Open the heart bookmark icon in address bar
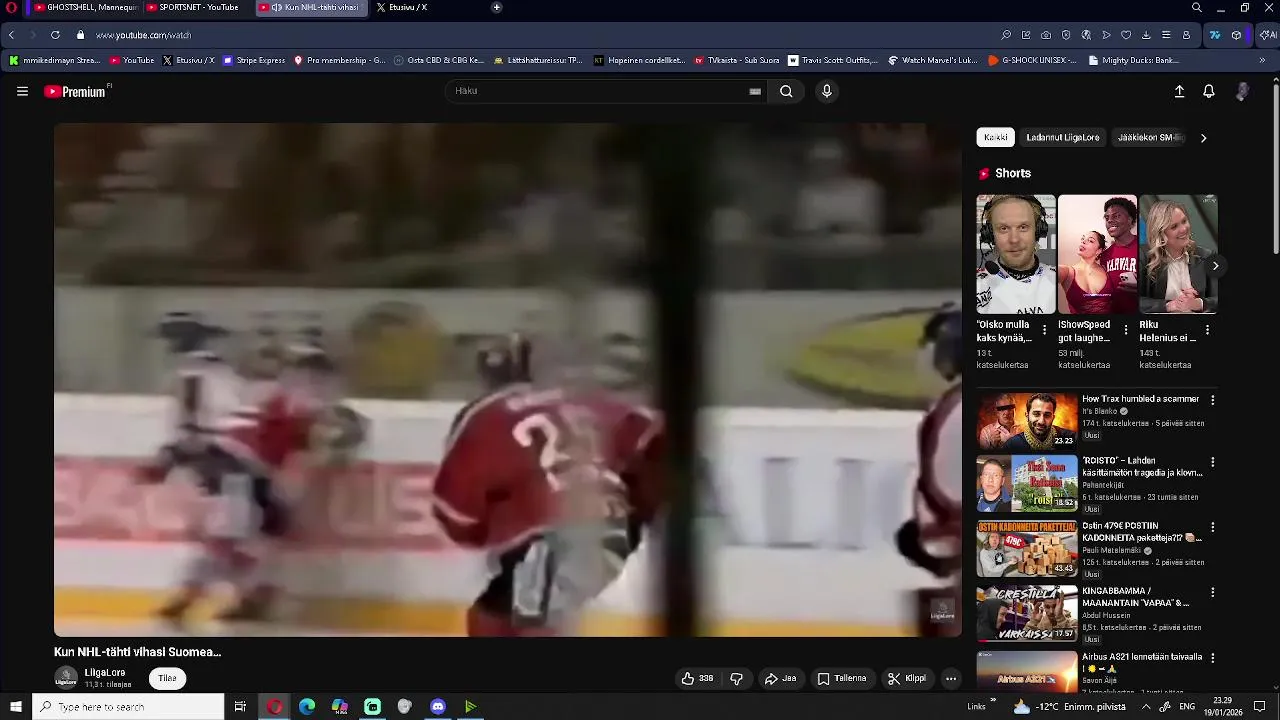The width and height of the screenshot is (1280, 720). (x=1126, y=35)
